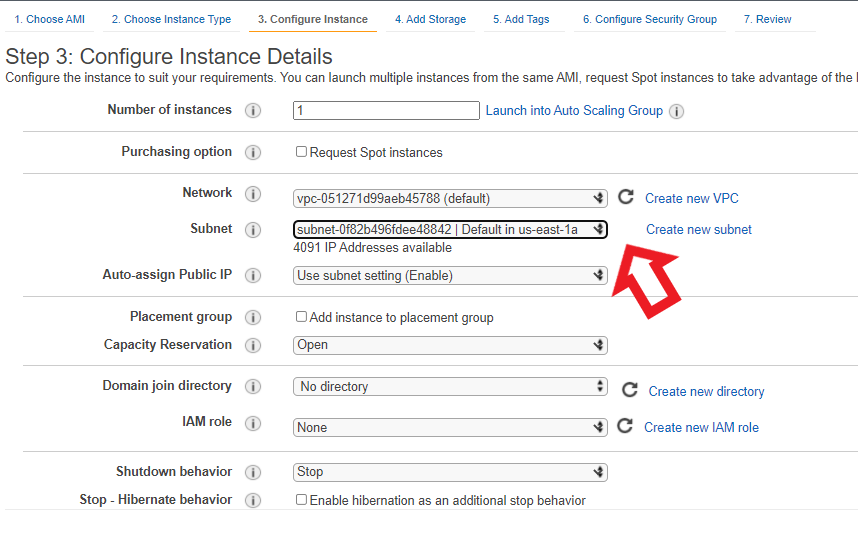This screenshot has height=547, width=858.
Task: Enable Request Spot instances checkbox
Action: pos(302,152)
